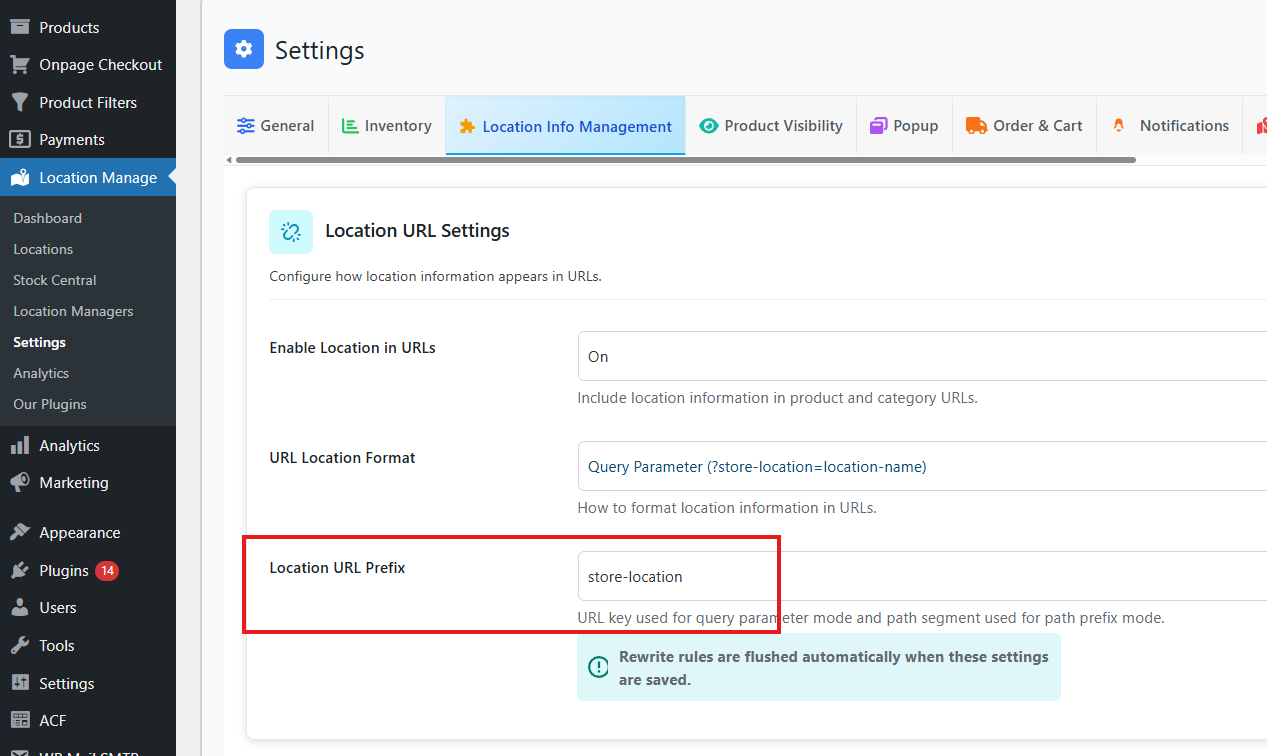Image resolution: width=1267 pixels, height=756 pixels.
Task: Open Location Managers submenu link
Action: click(x=73, y=311)
